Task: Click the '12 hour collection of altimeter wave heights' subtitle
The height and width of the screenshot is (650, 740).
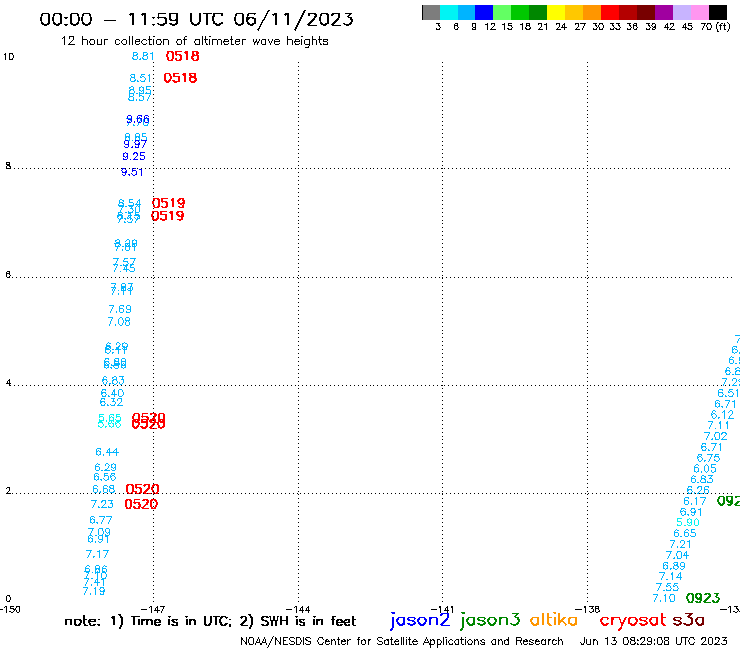Action: pyautogui.click(x=194, y=41)
